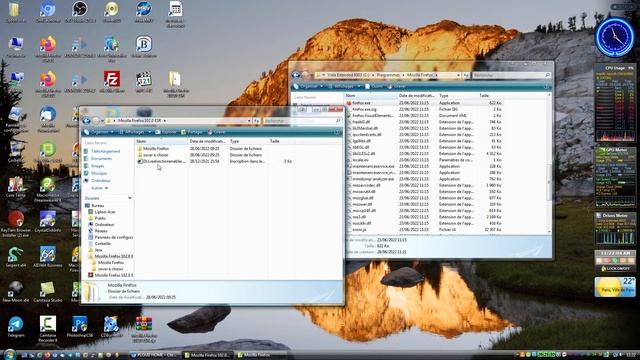This screenshot has width=640, height=360.
Task: Select Bureau in the folder tree
Action: [95, 206]
